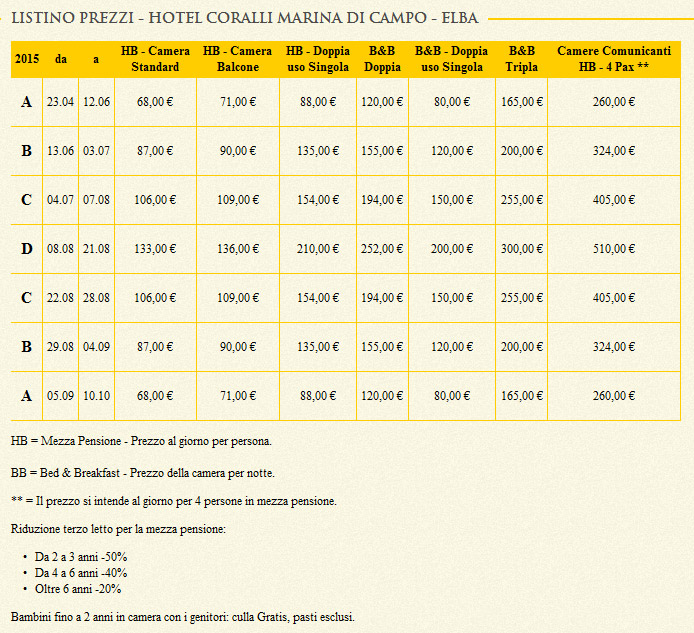694x633 pixels.
Task: Click the 'Bambini fino a 2 anni' line
Action: point(183,617)
